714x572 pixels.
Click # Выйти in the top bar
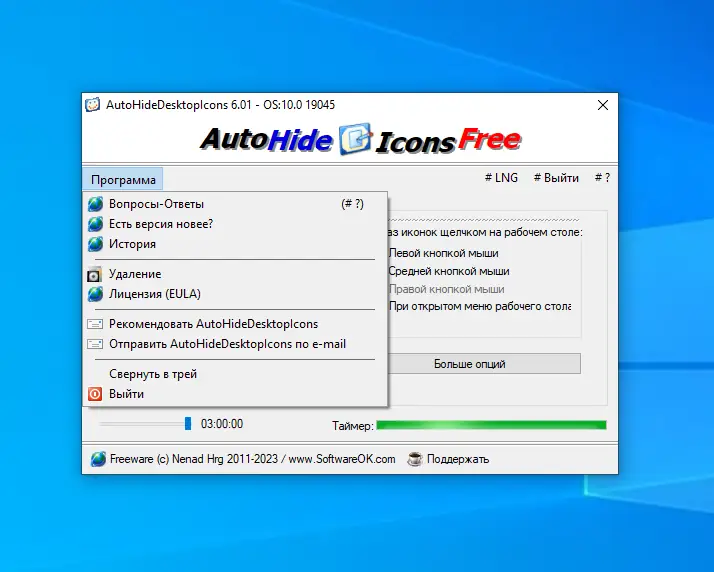[x=556, y=178]
